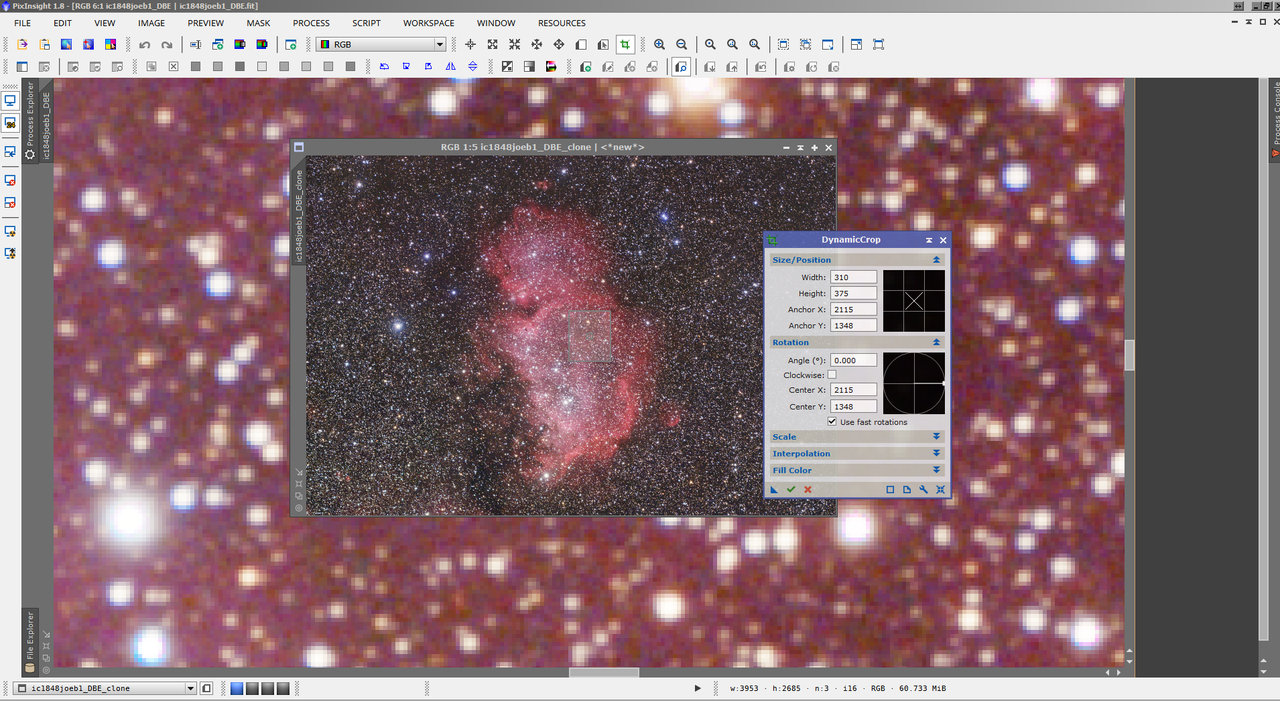Screen dimensions: 1280x701
Task: Uncheck Use fast rotations
Action: tap(832, 422)
